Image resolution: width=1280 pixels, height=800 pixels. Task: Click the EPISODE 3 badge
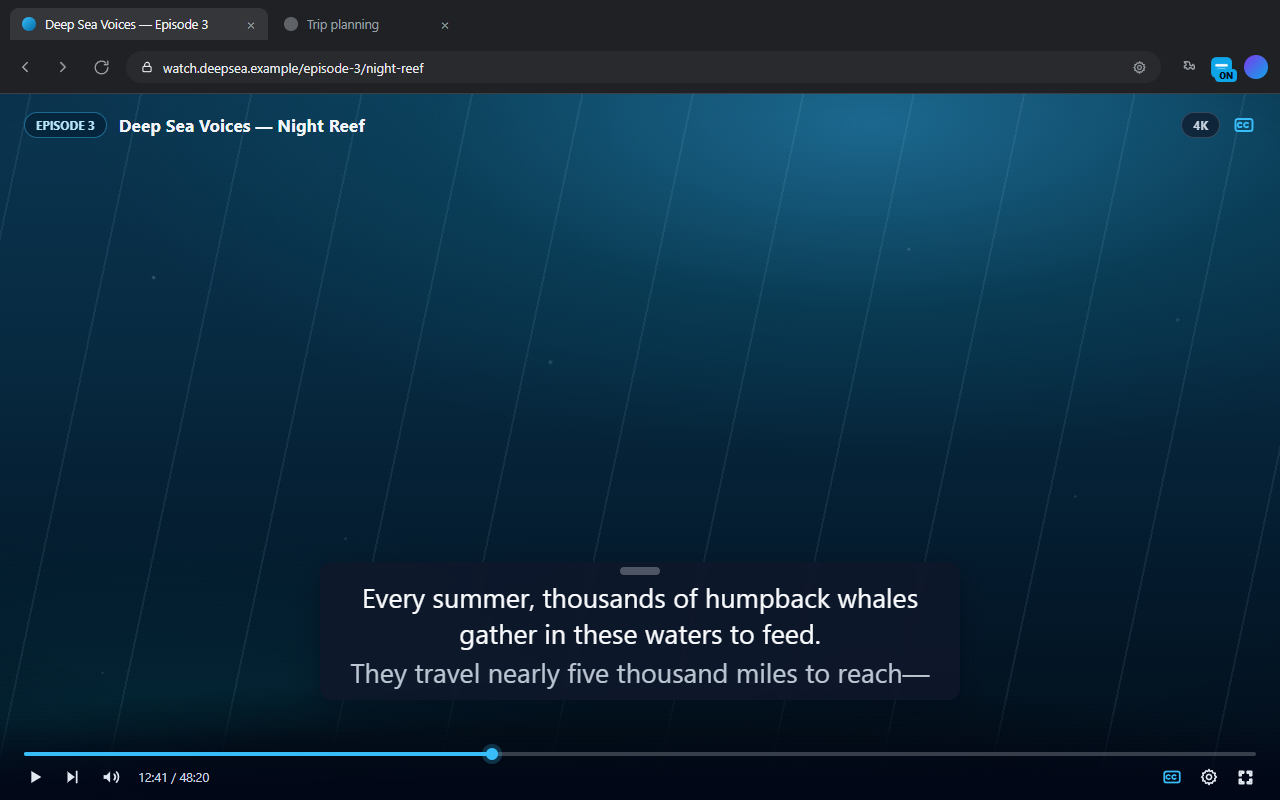coord(65,126)
